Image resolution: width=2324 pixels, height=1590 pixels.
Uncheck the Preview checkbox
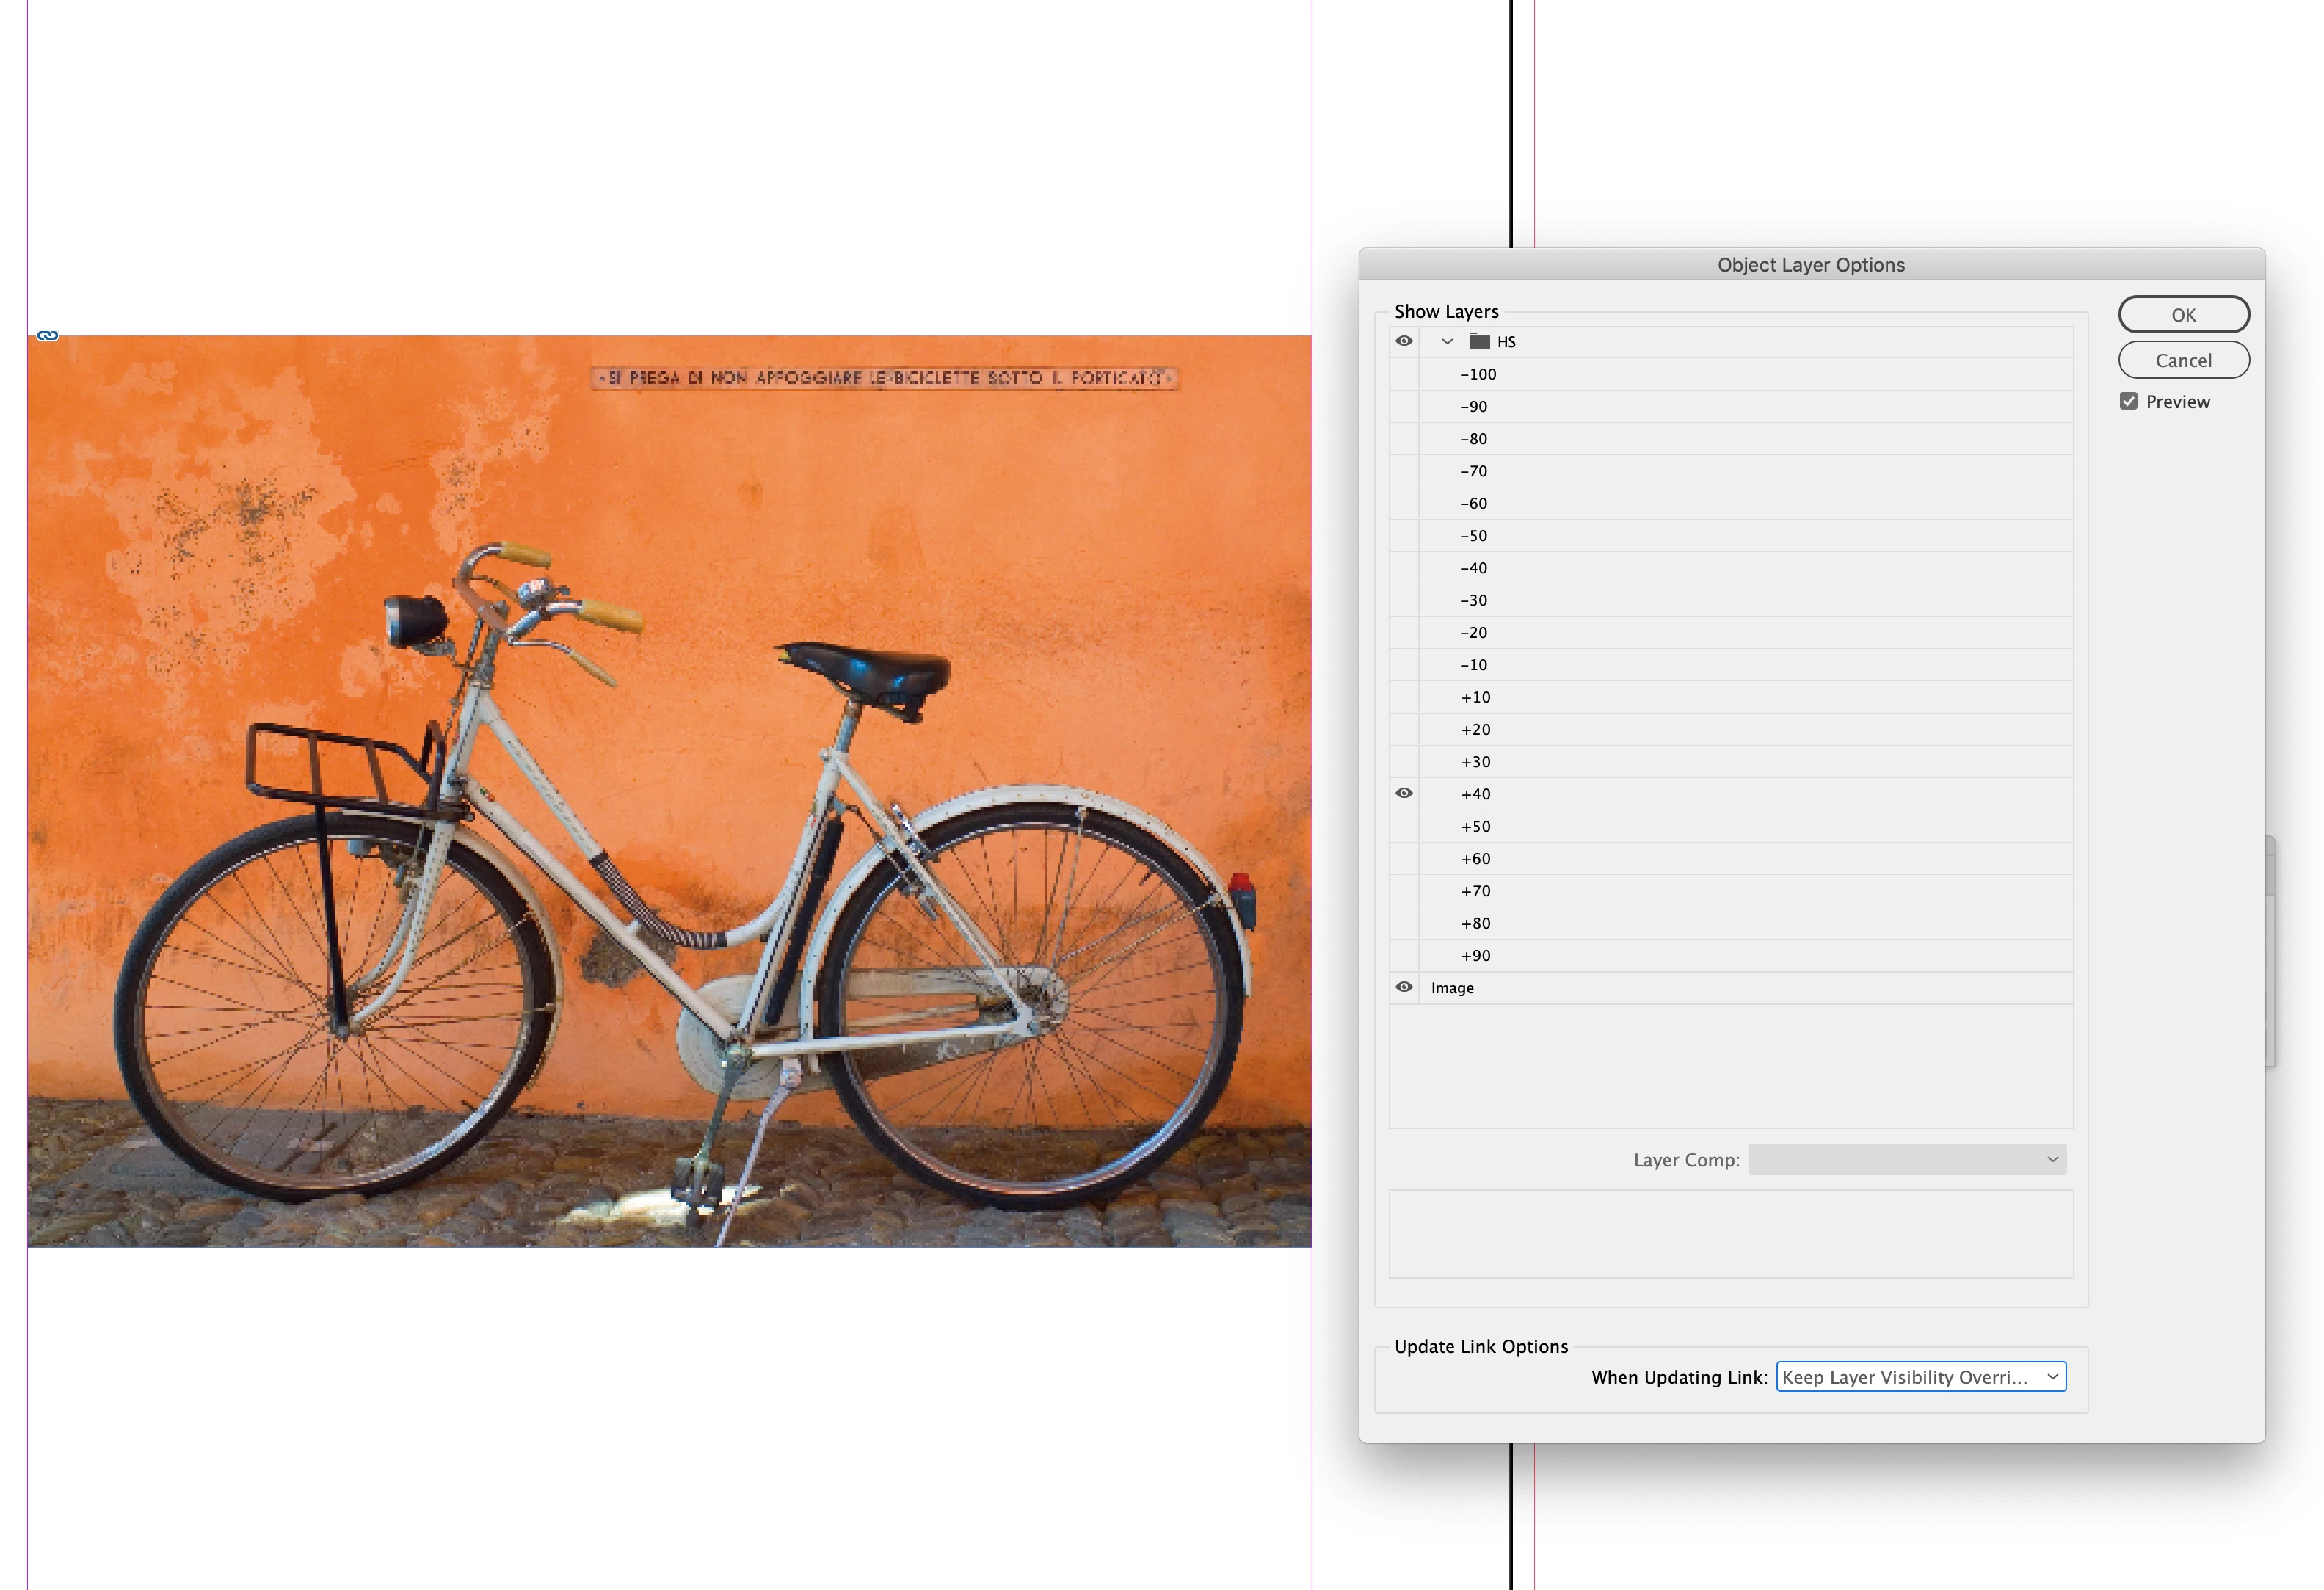(x=2128, y=402)
